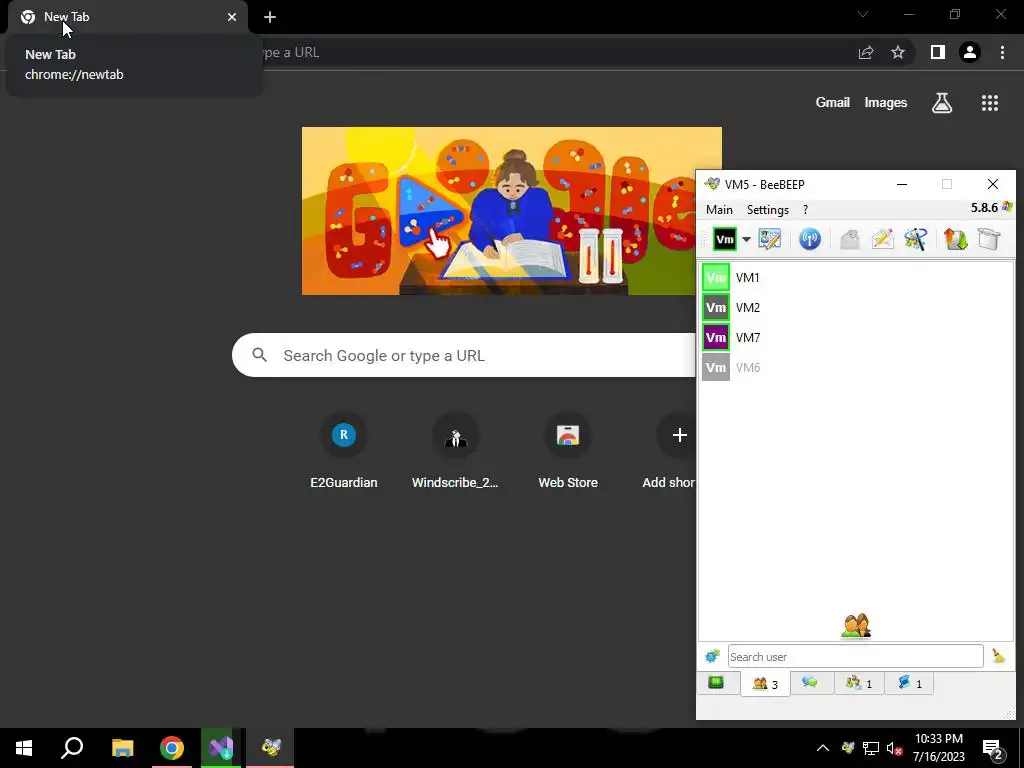The image size is (1024, 768).
Task: Click the Google Doodle image
Action: 511,211
